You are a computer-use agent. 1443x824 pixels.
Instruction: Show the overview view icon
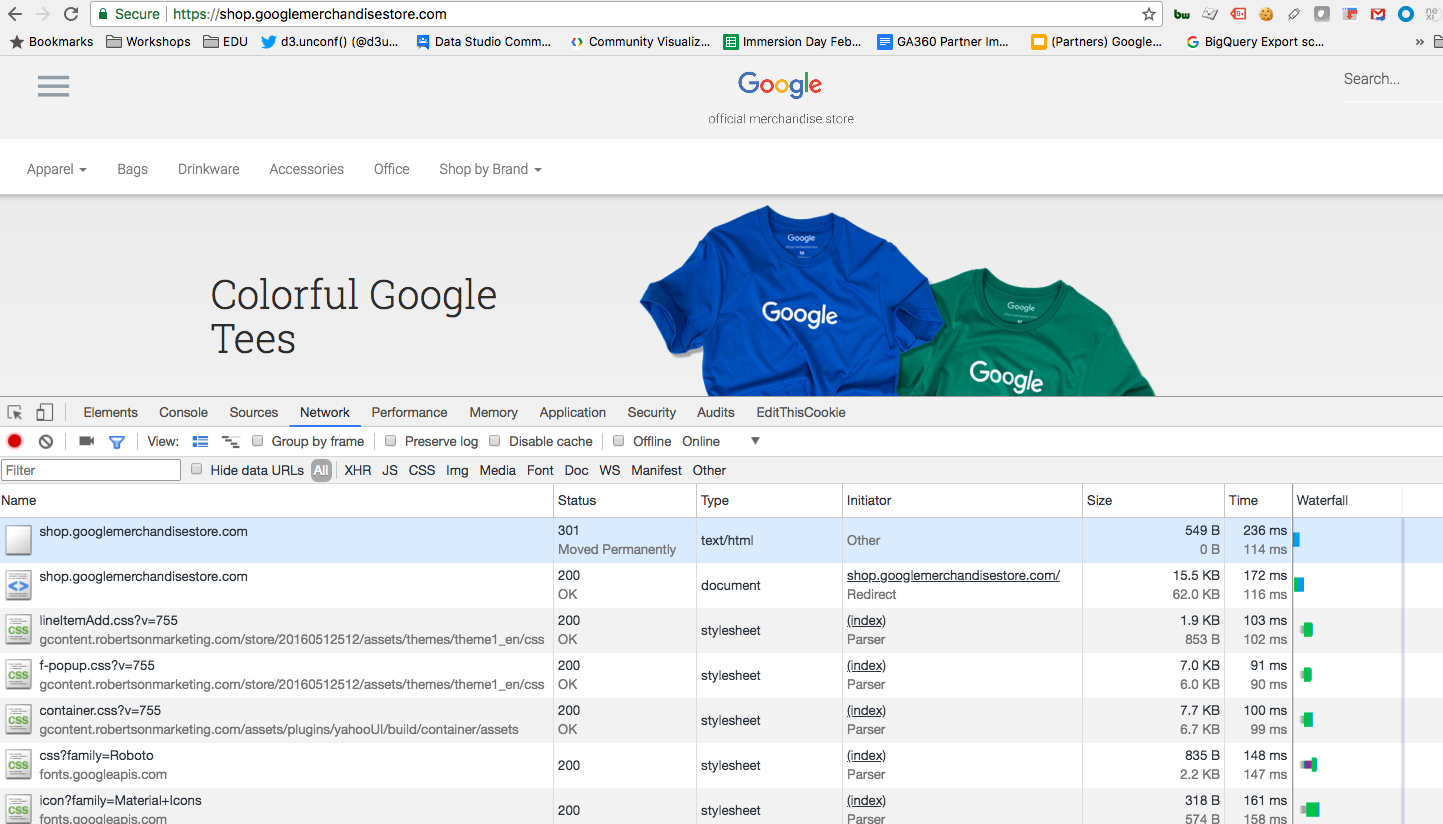point(231,441)
